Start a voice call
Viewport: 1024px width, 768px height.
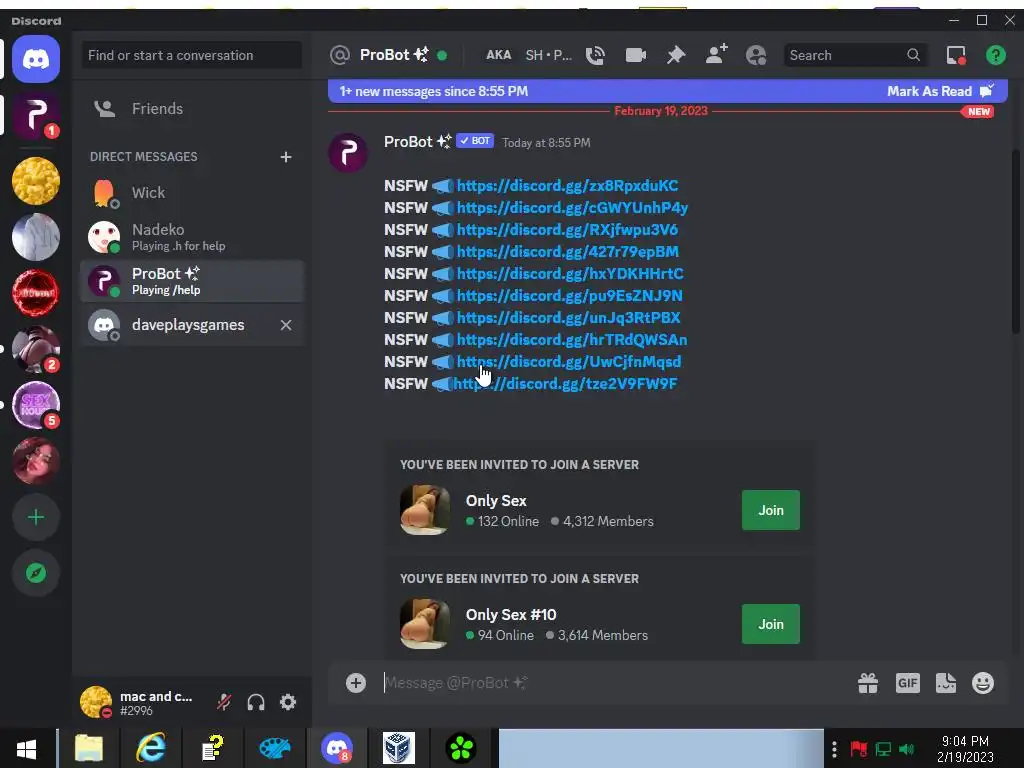coord(595,56)
